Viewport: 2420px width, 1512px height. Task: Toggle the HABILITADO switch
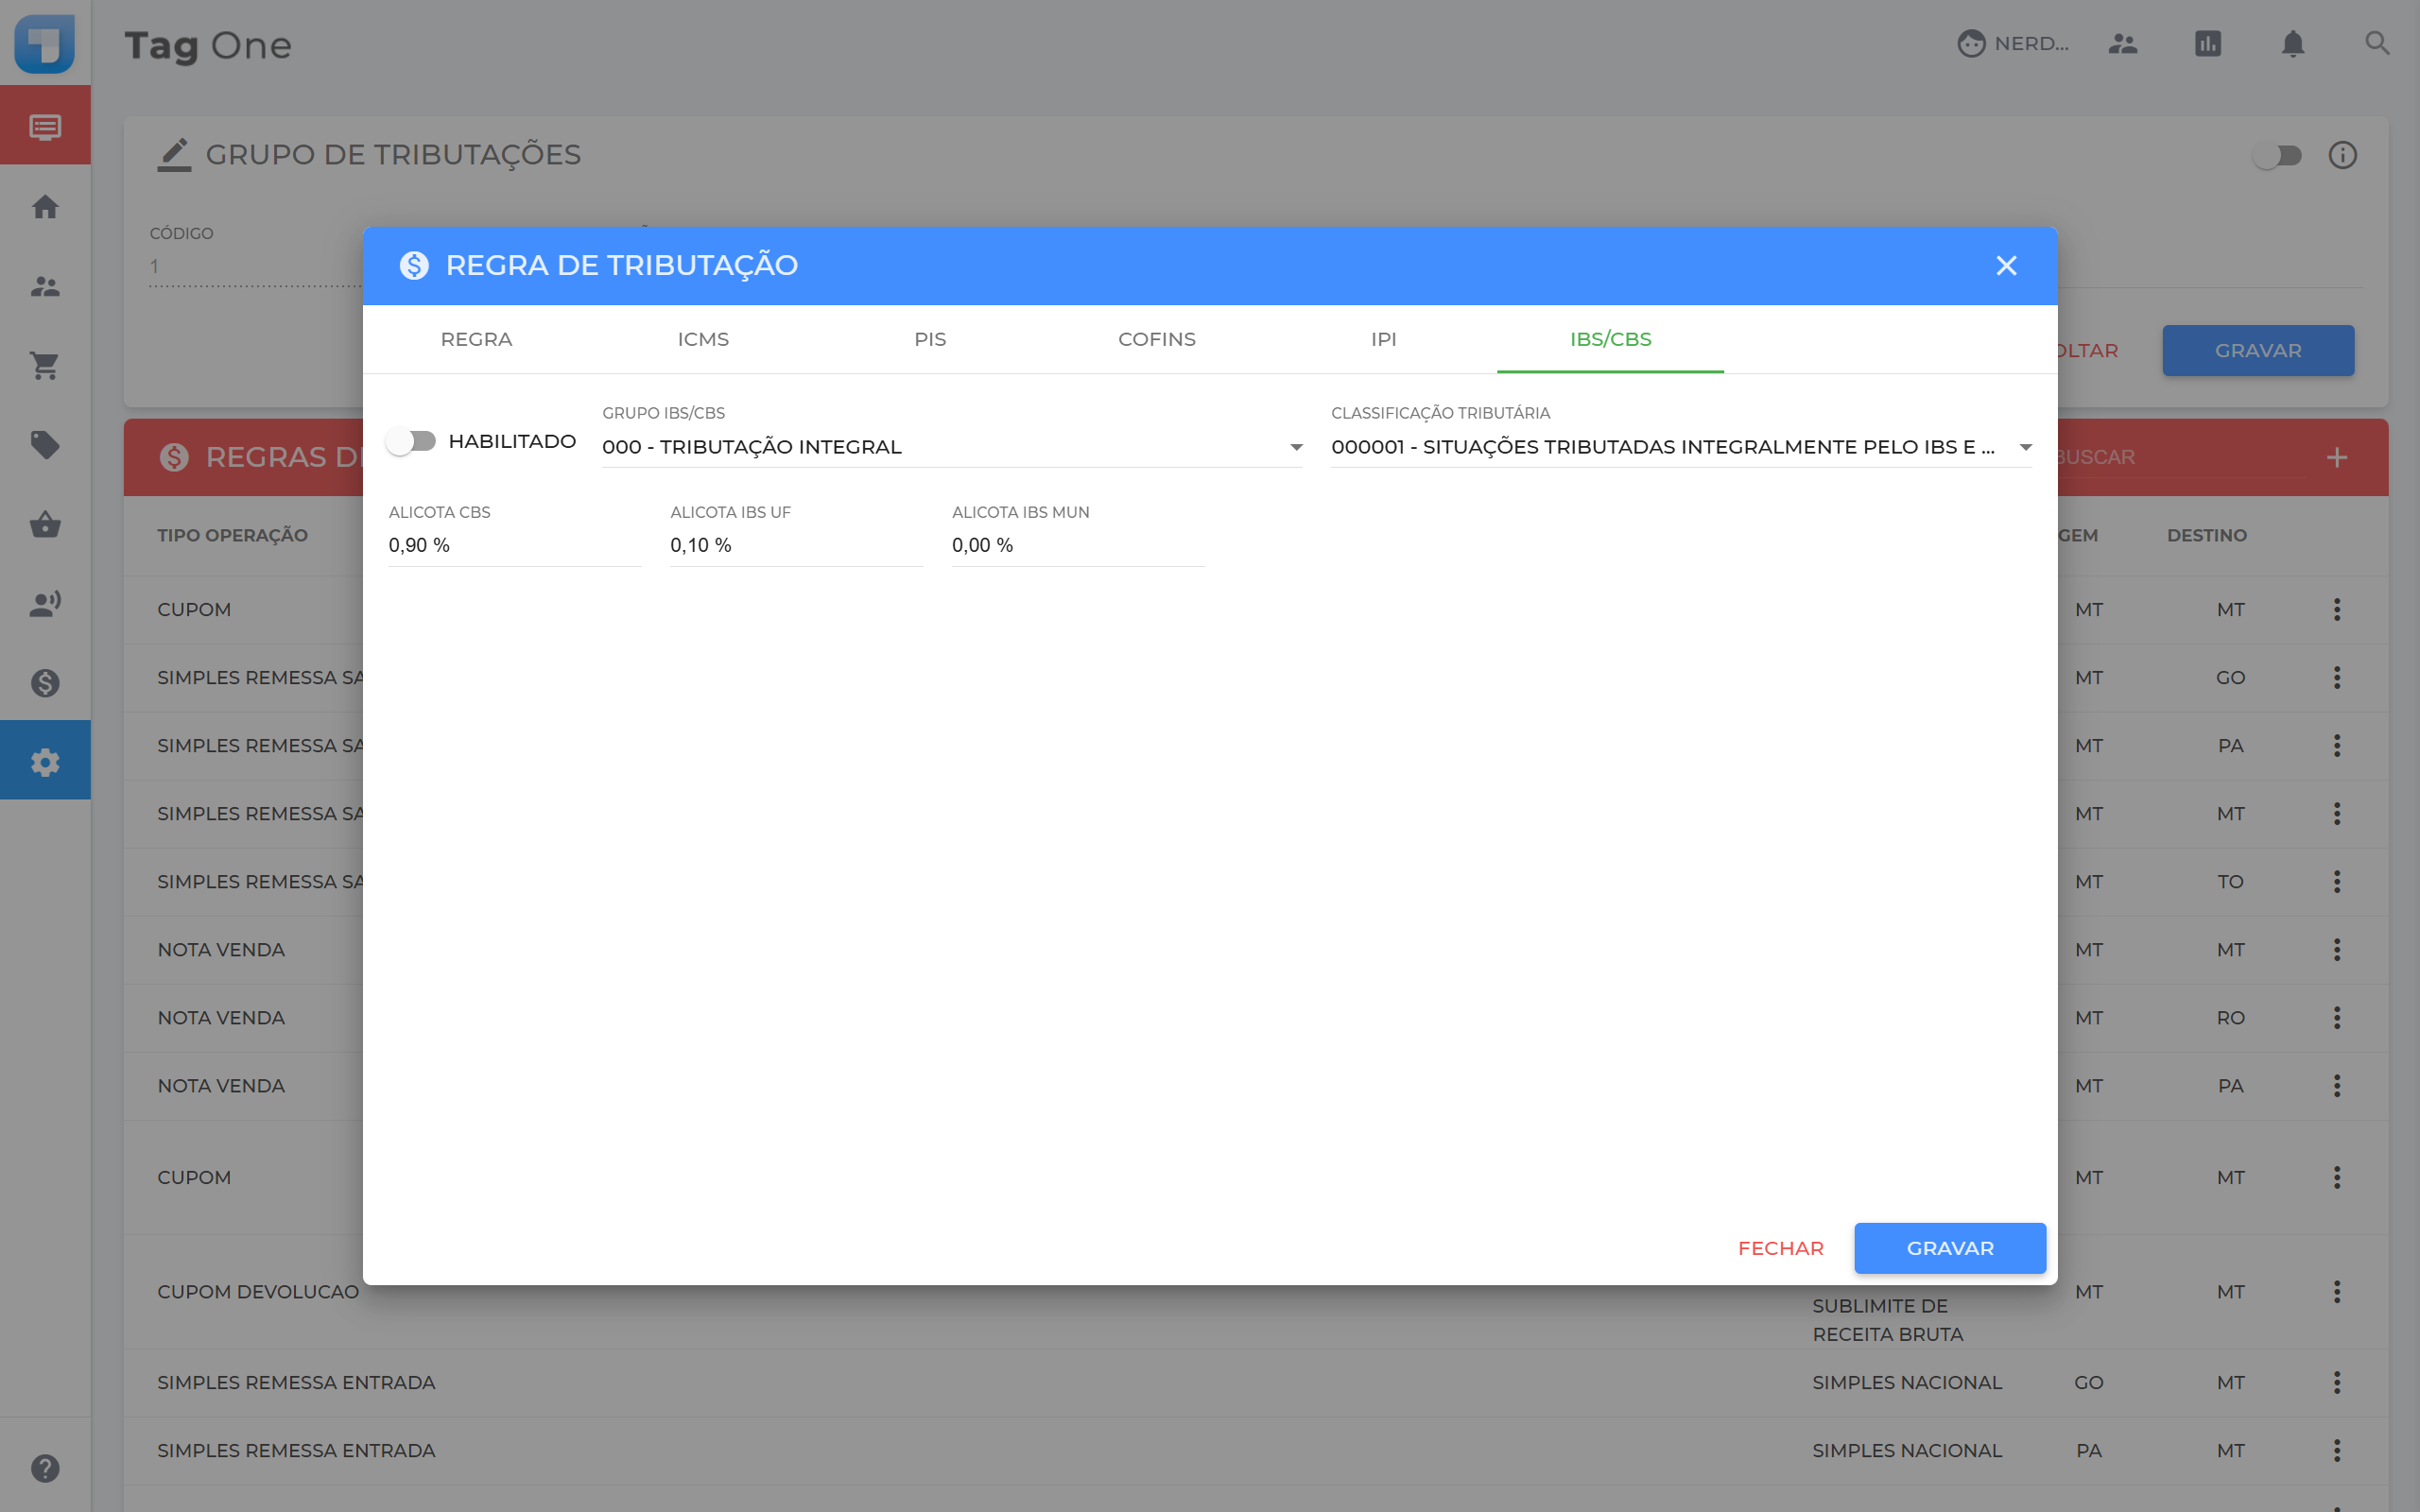point(412,441)
